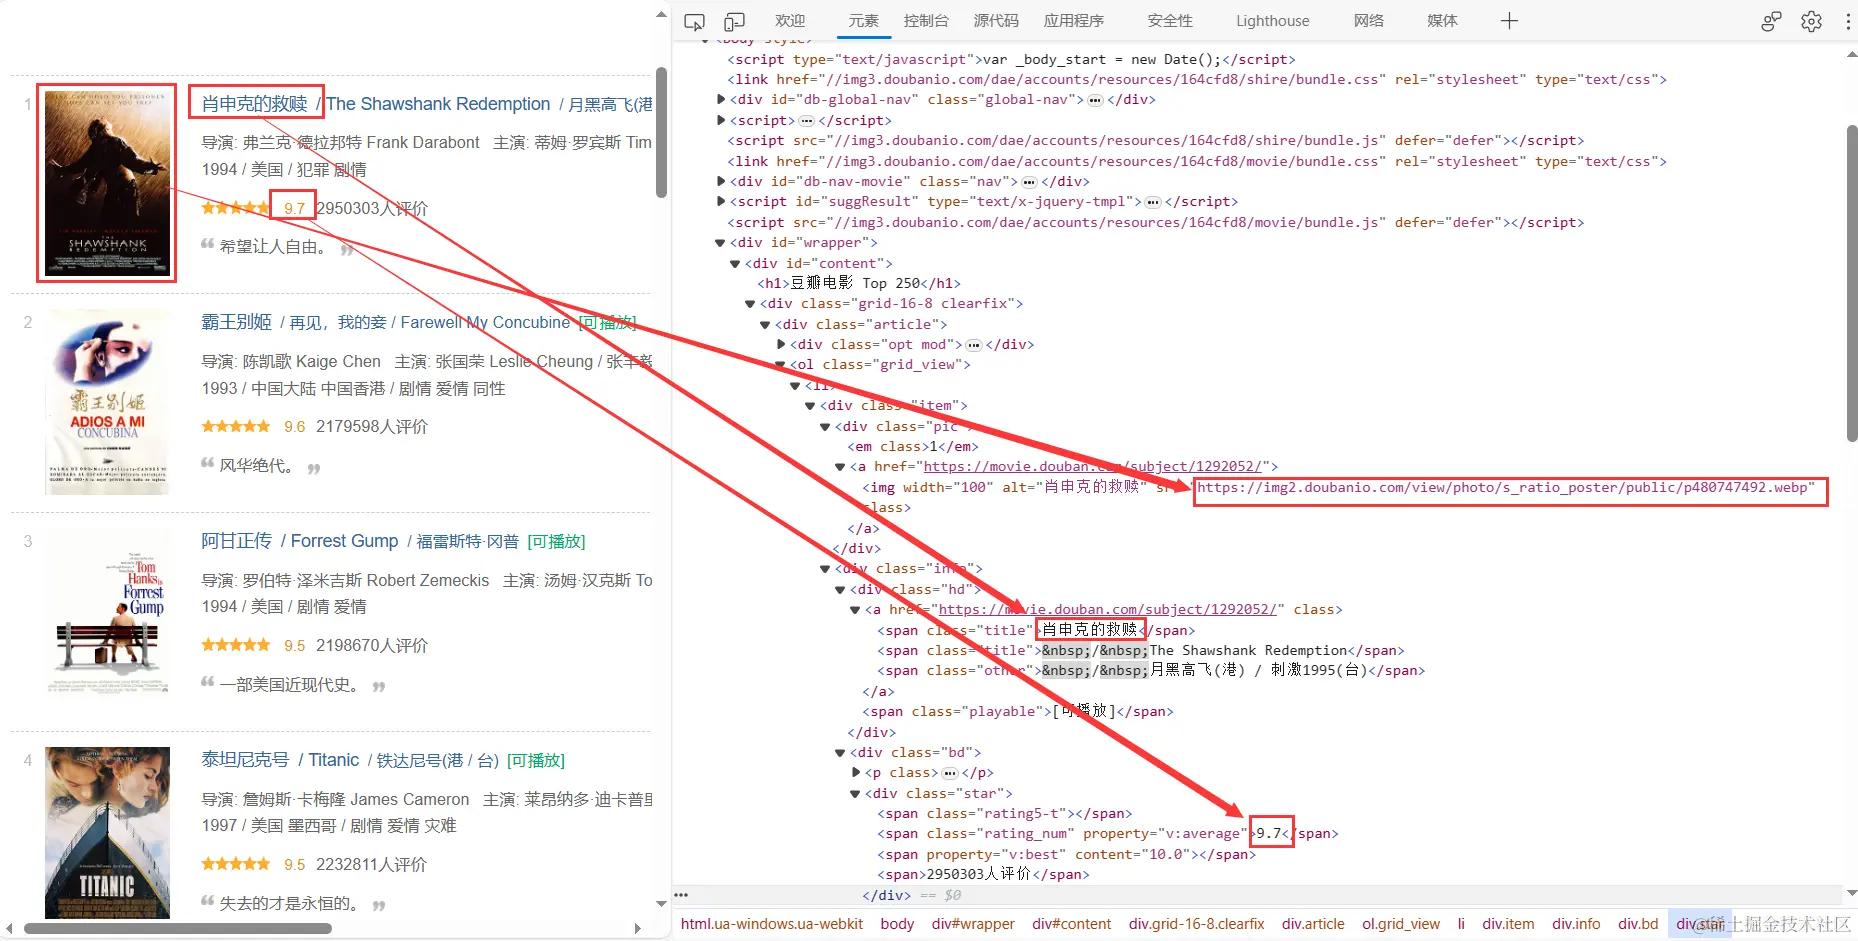Click the Shawshank Redemption poster thumbnail
The image size is (1858, 941).
pyautogui.click(x=107, y=183)
